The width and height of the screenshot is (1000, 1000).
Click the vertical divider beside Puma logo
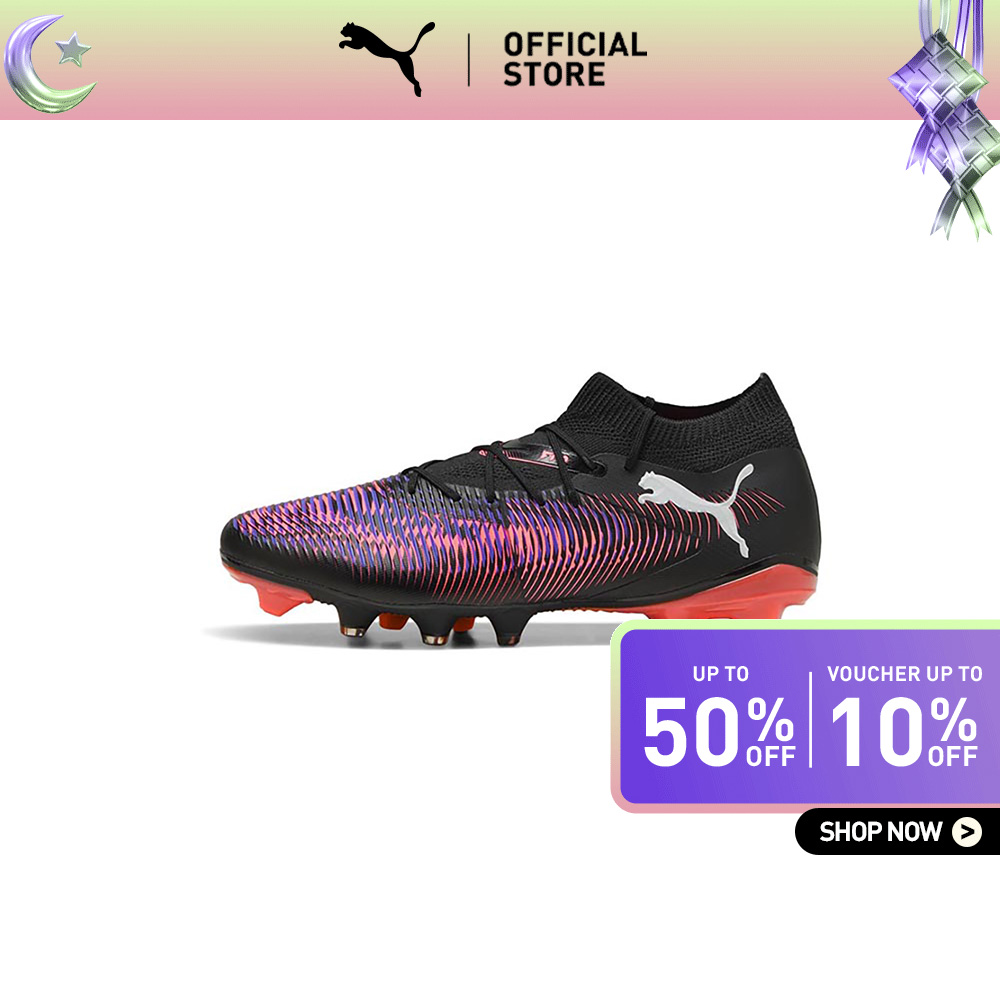[469, 60]
